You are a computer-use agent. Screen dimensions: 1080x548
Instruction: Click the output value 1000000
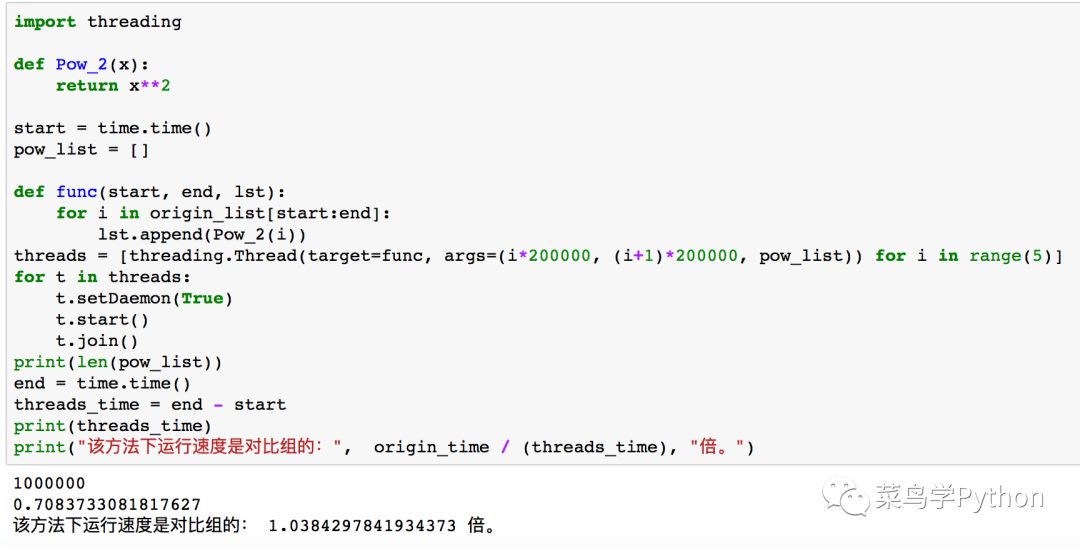click(x=50, y=484)
